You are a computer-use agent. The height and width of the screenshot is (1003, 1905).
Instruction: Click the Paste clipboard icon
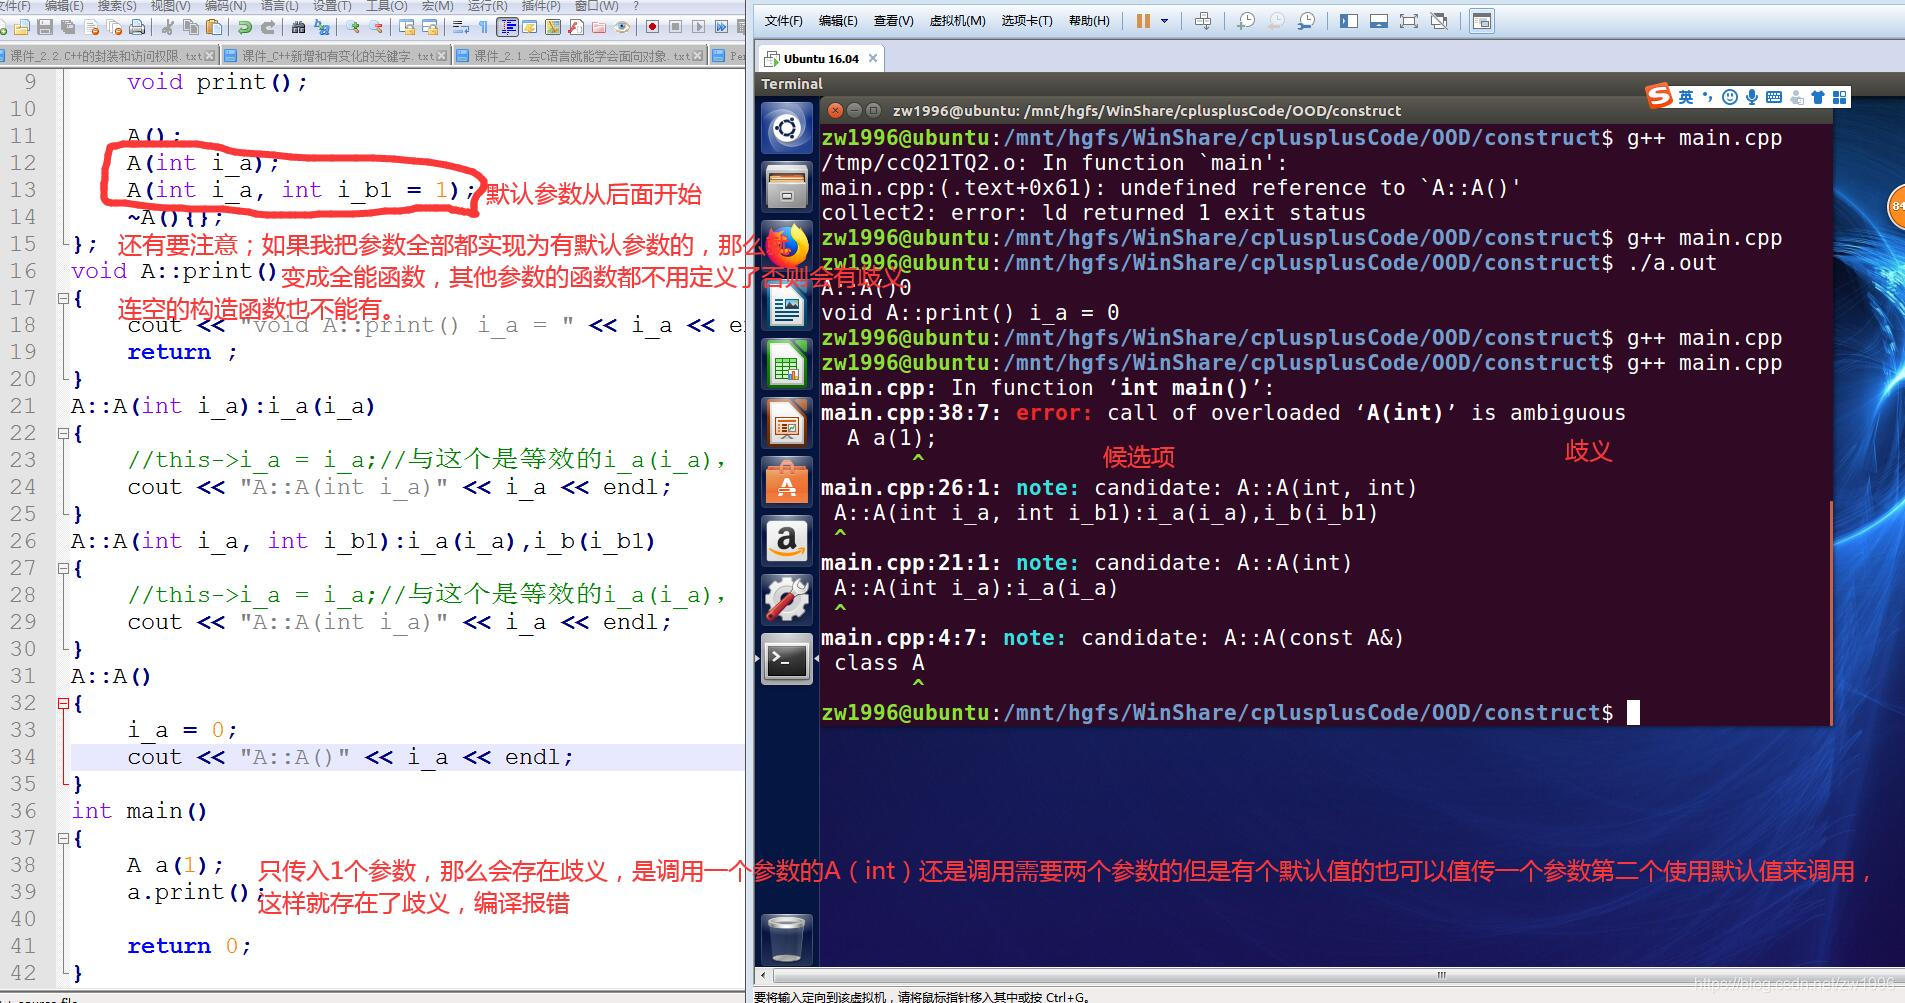214,27
